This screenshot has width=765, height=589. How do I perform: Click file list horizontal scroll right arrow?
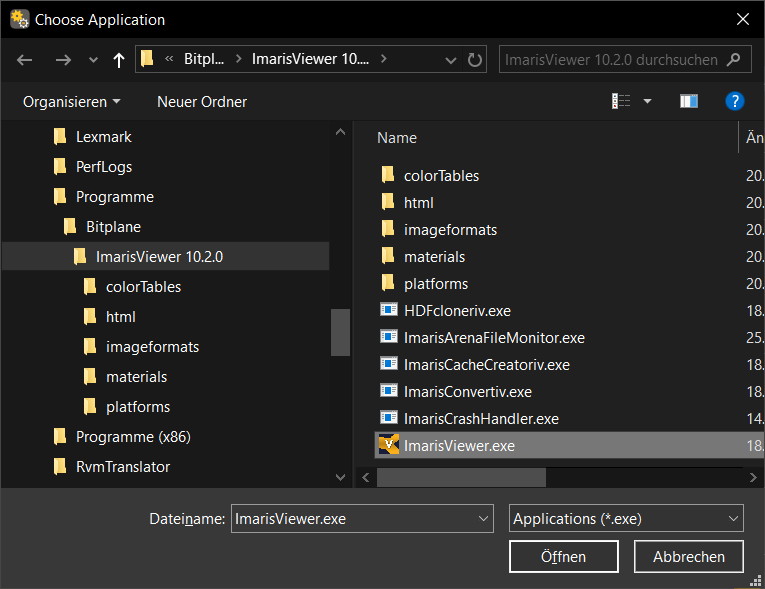[753, 477]
